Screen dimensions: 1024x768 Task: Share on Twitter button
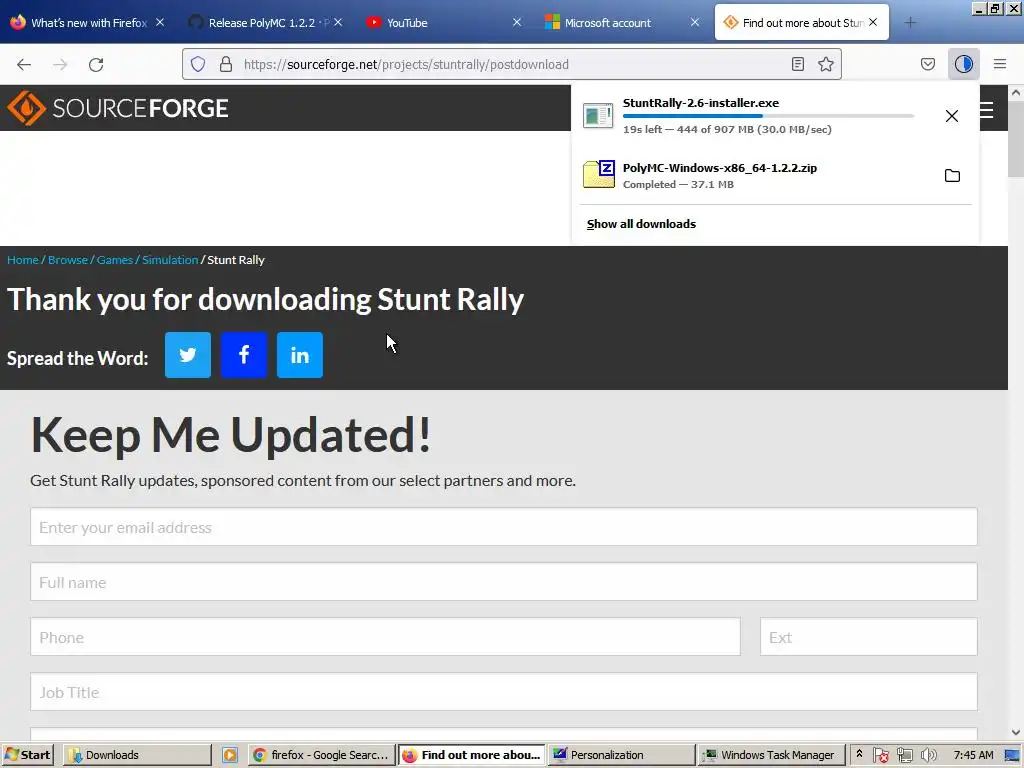pos(187,355)
